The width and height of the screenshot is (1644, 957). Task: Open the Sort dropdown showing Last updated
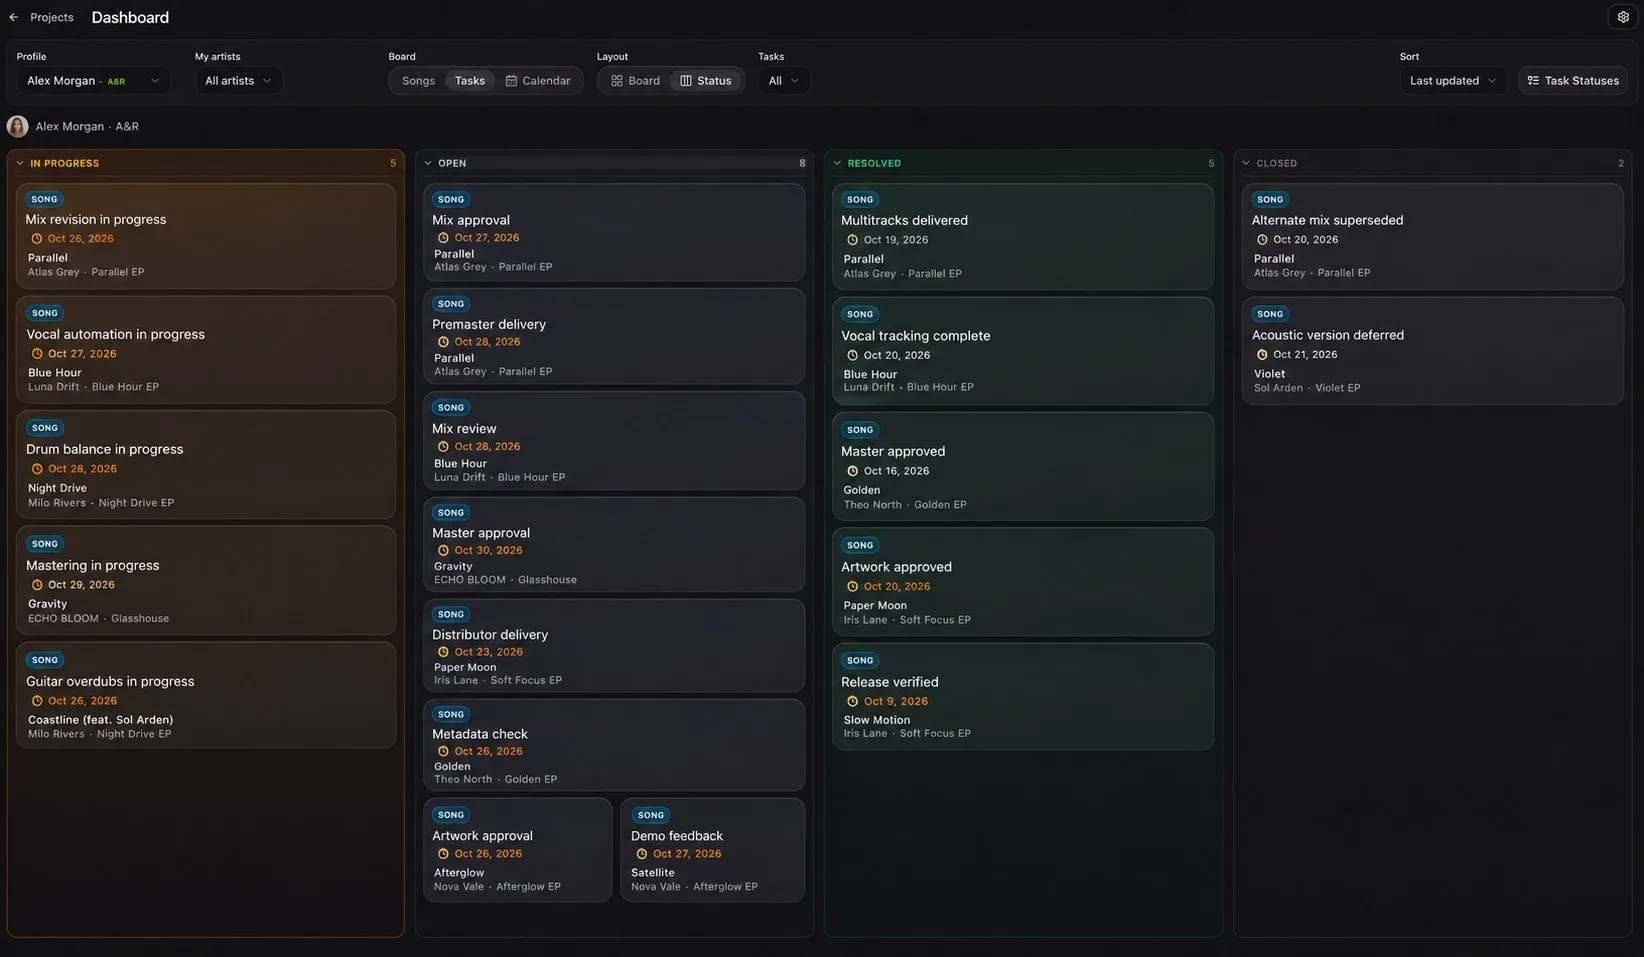click(1453, 81)
